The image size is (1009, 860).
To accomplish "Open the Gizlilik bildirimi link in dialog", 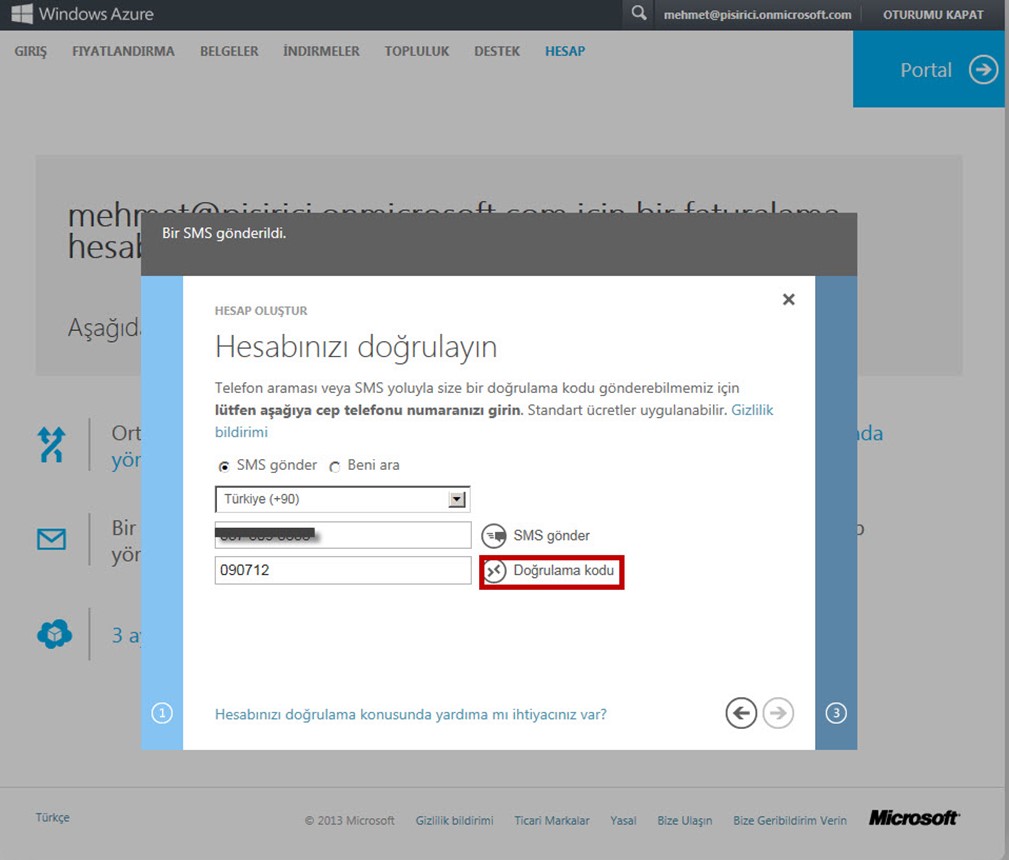I will (752, 410).
